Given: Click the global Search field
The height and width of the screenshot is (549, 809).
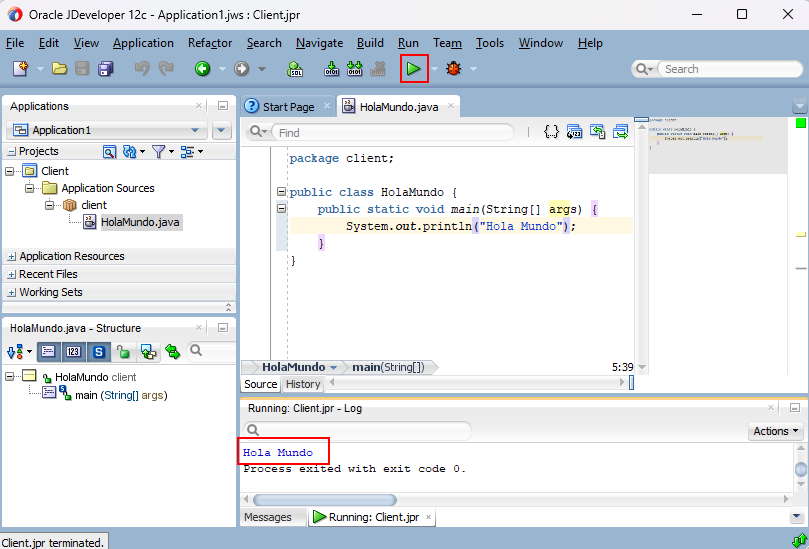Looking at the screenshot, I should (x=730, y=69).
